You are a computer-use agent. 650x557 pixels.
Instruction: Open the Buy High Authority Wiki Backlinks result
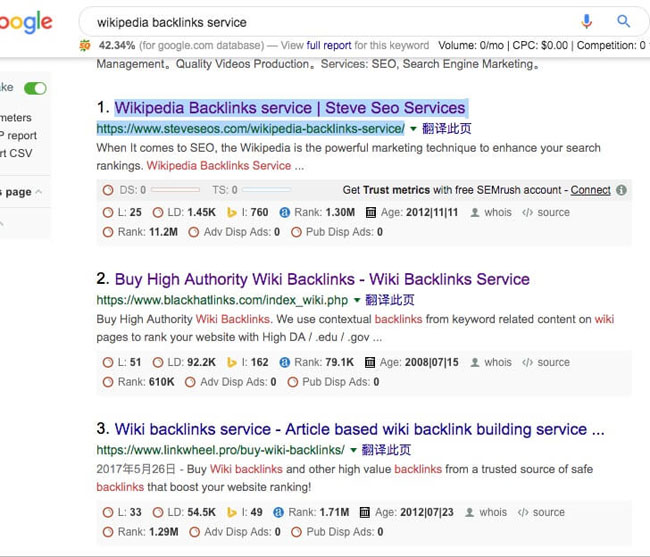[322, 279]
